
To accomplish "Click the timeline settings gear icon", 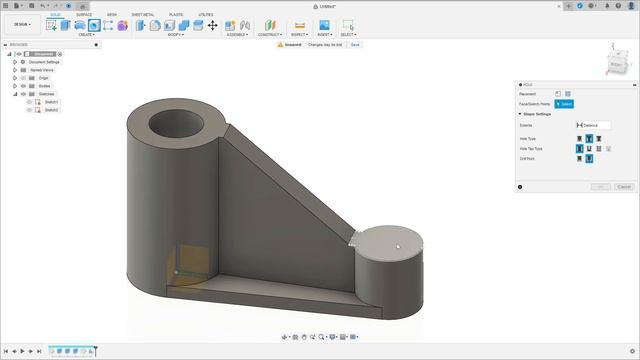I will [632, 351].
